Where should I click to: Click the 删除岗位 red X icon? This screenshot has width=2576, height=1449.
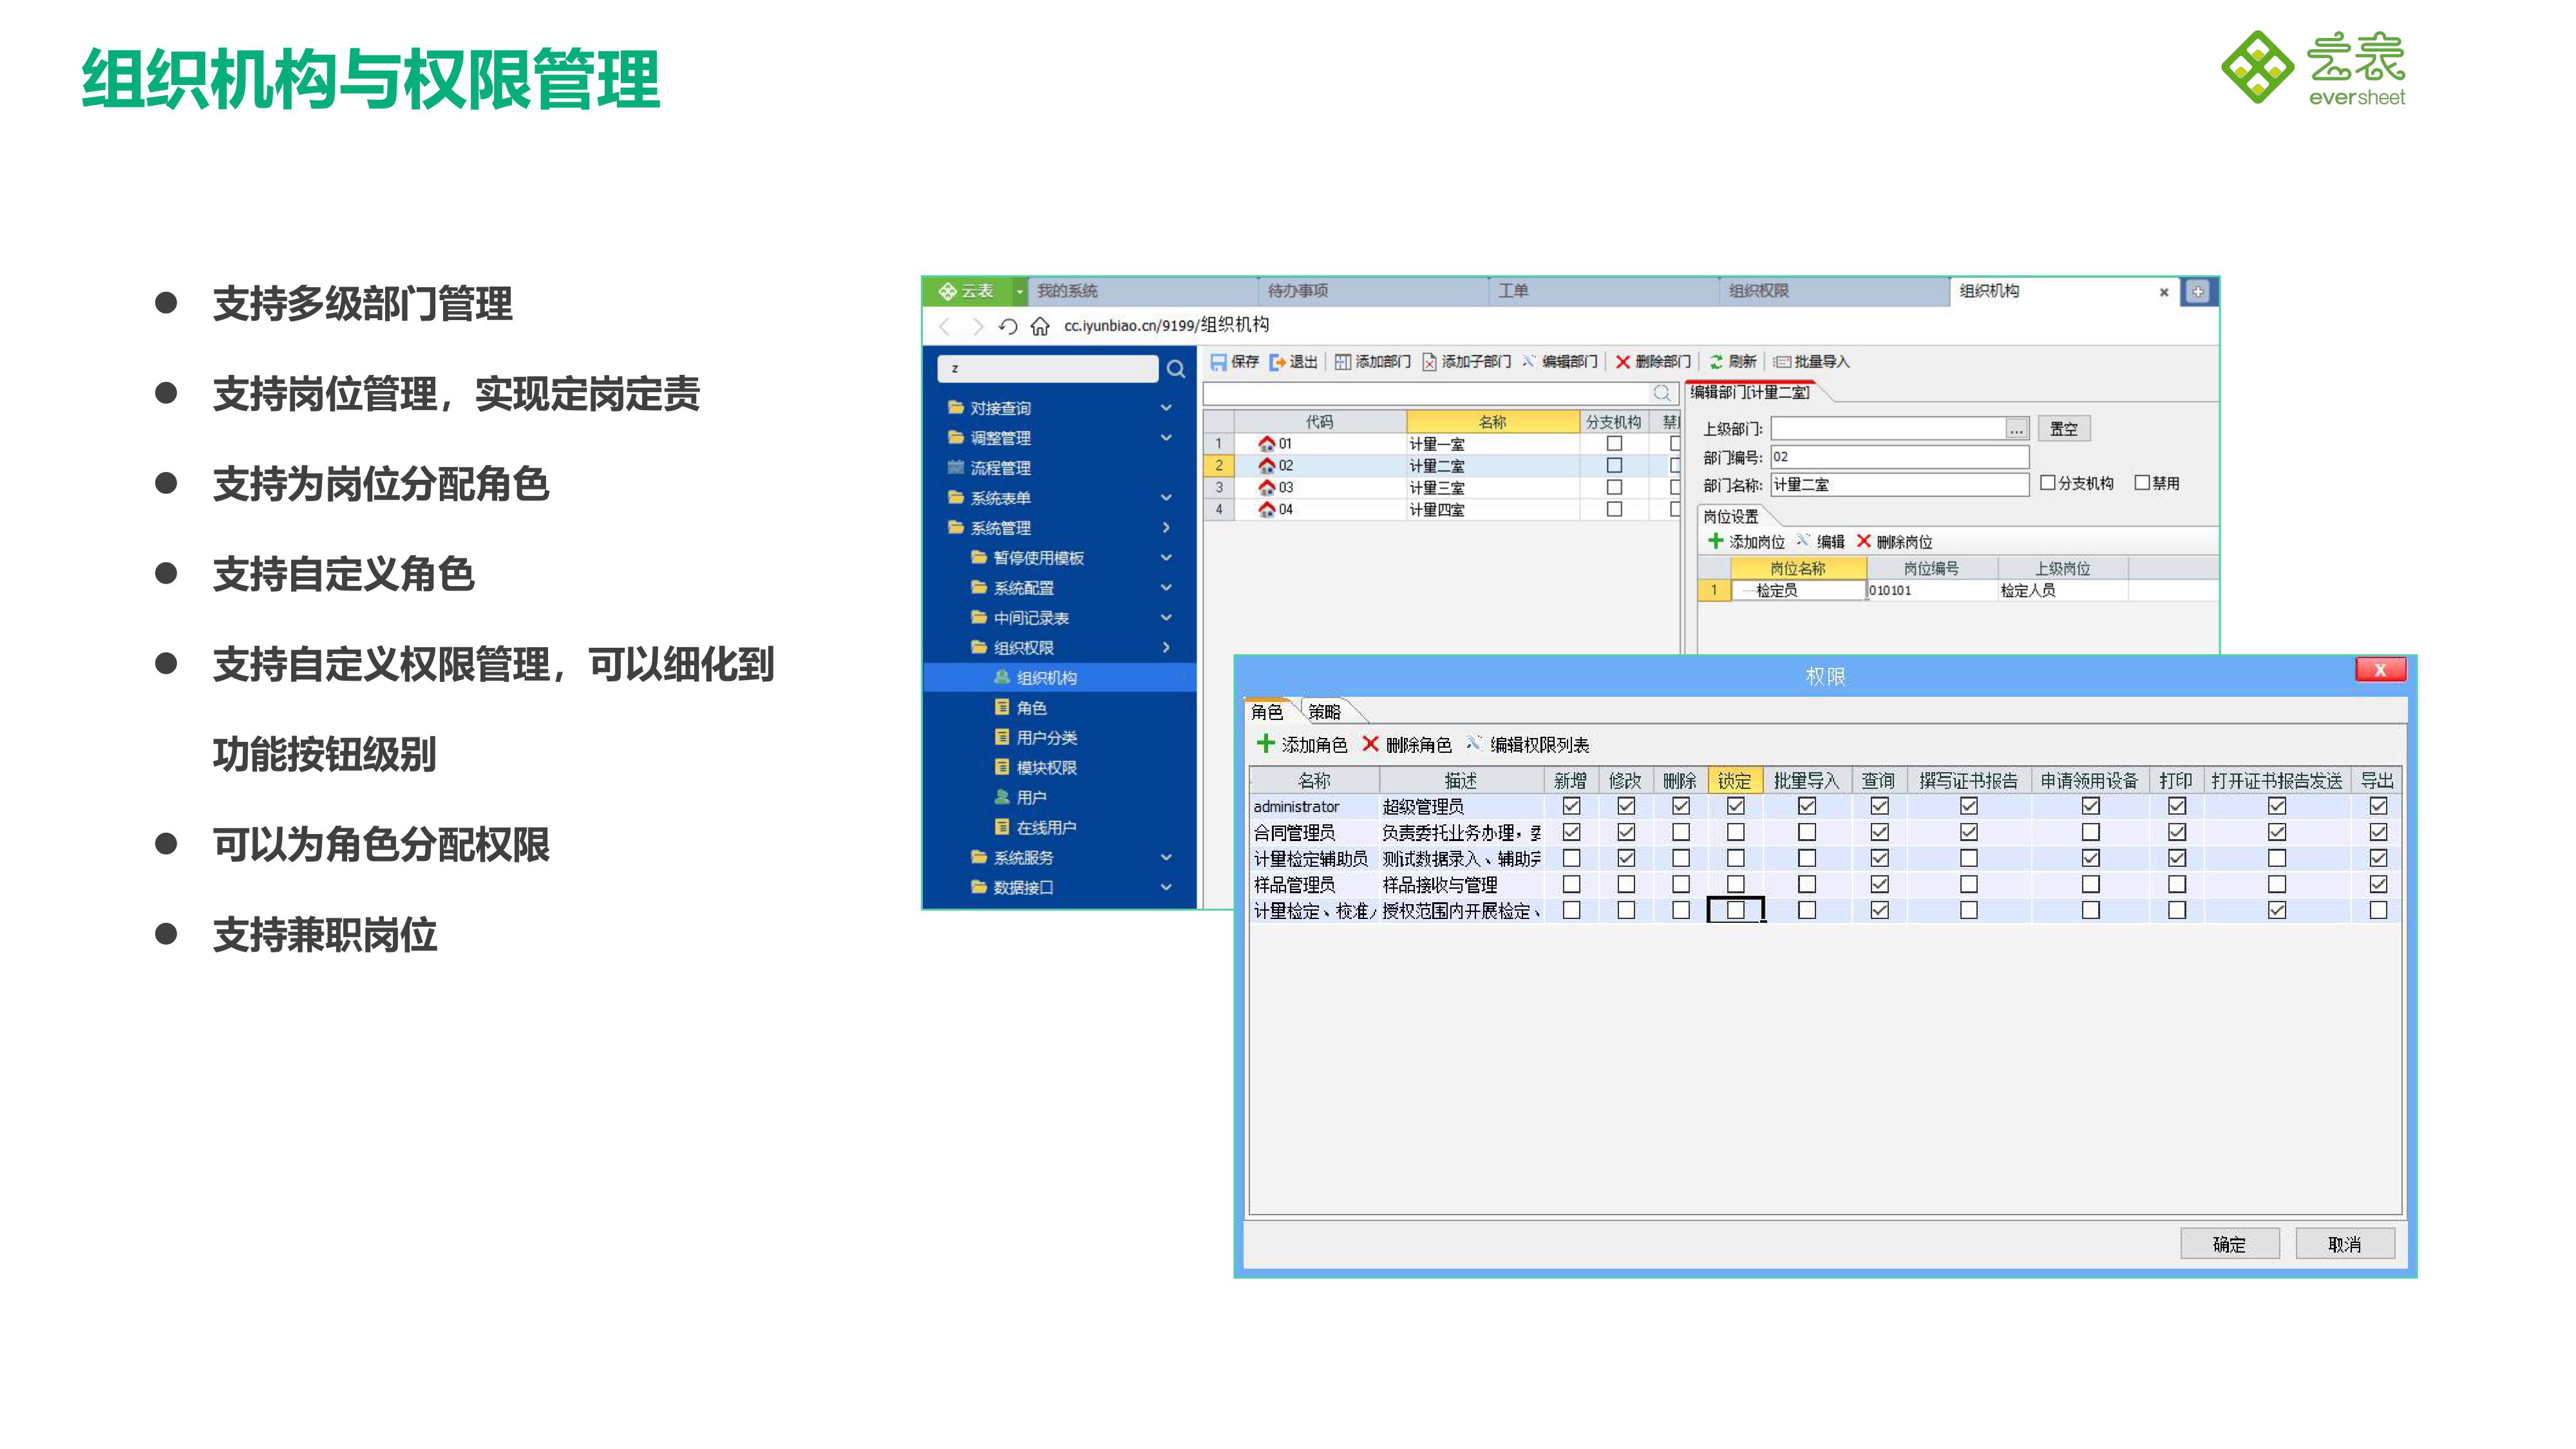click(x=1863, y=541)
